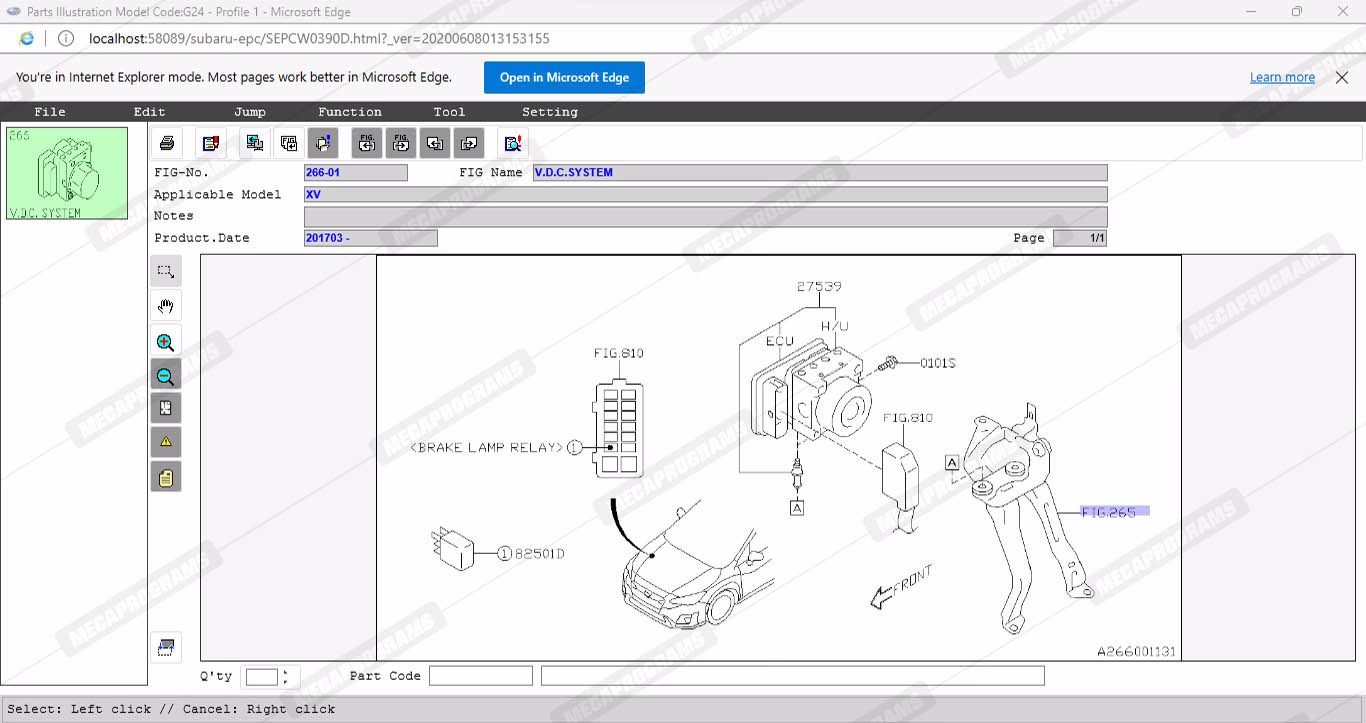Click the previous page left arrow icon

pos(435,143)
